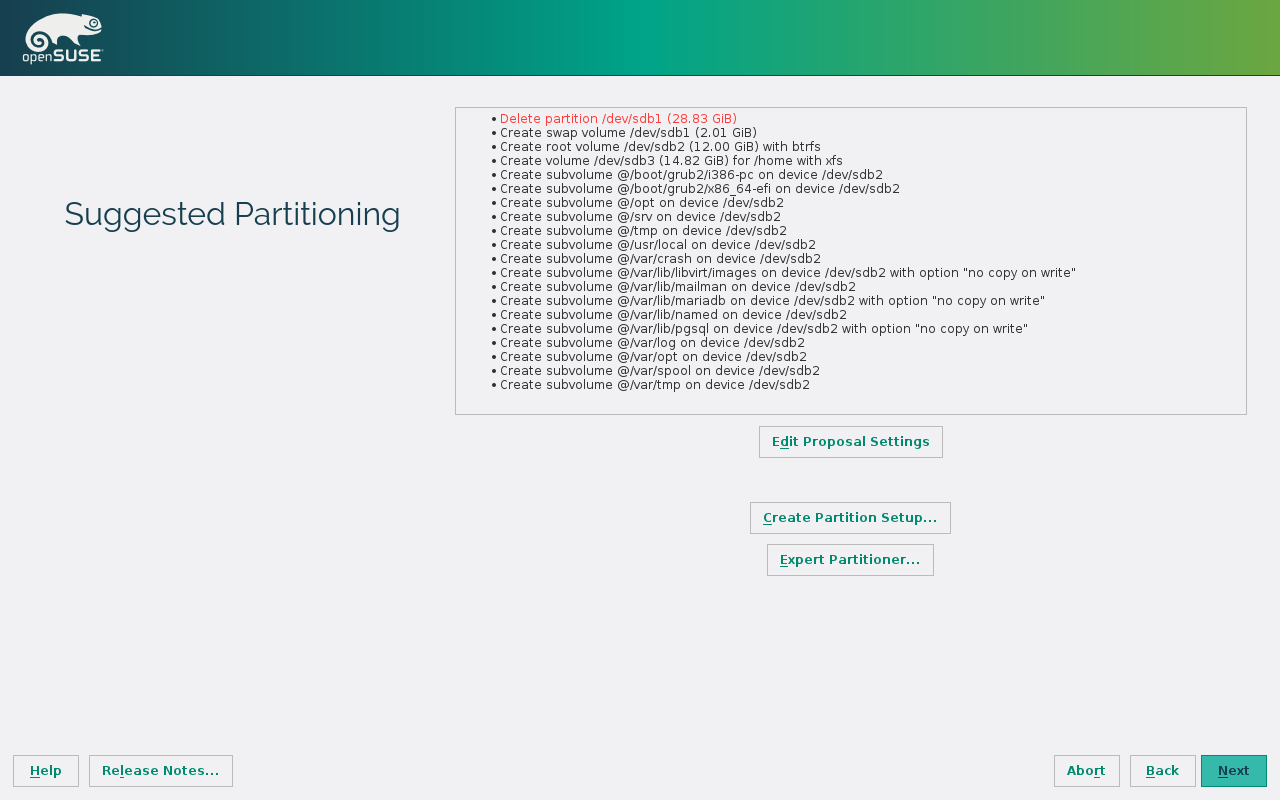Select the red Delete partition /dev/sdb1 line

point(618,119)
